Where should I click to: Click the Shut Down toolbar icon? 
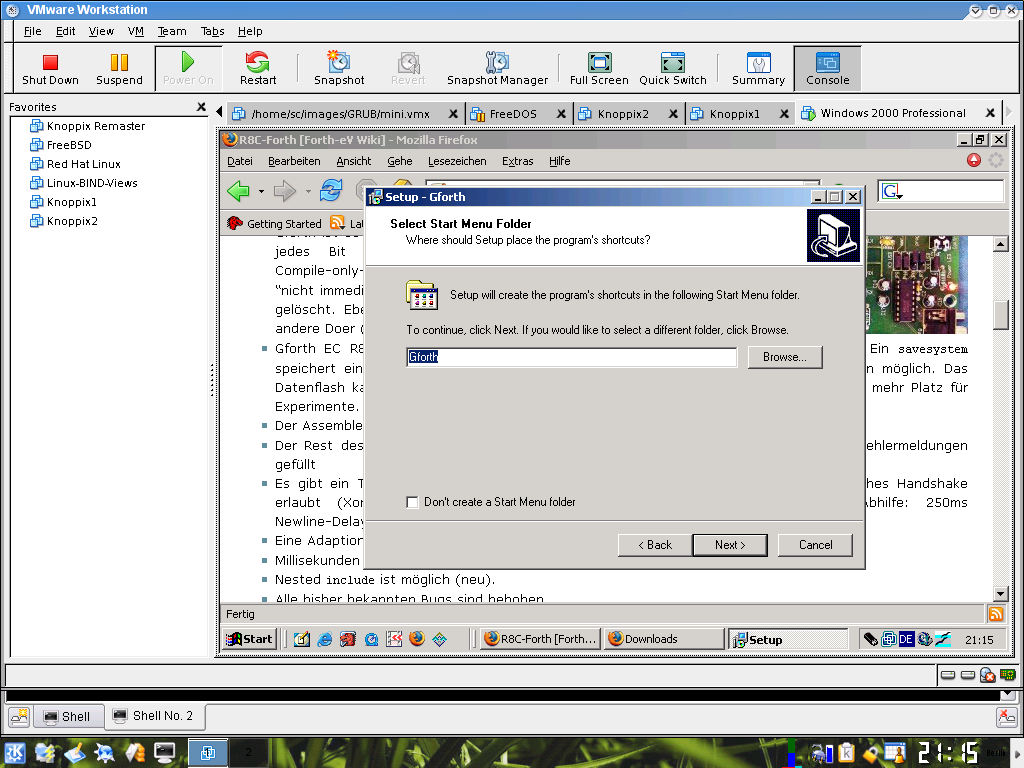[50, 69]
